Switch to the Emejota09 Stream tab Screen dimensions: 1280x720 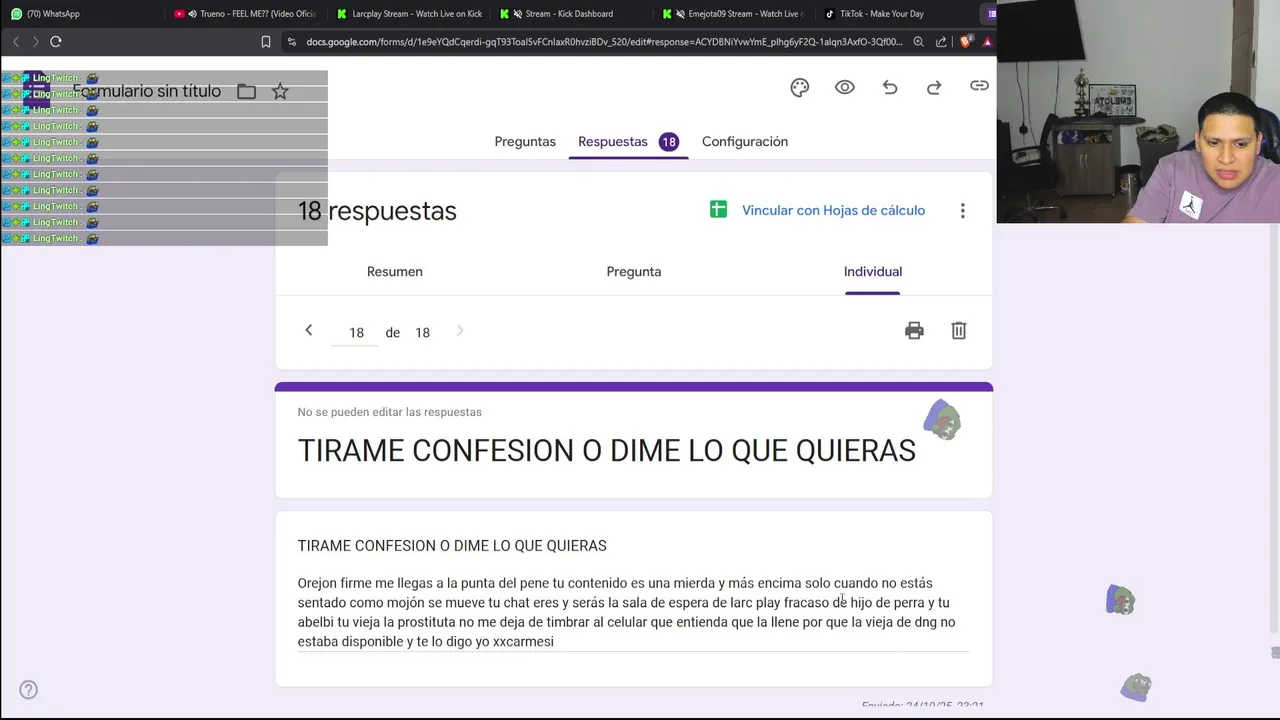click(x=735, y=14)
